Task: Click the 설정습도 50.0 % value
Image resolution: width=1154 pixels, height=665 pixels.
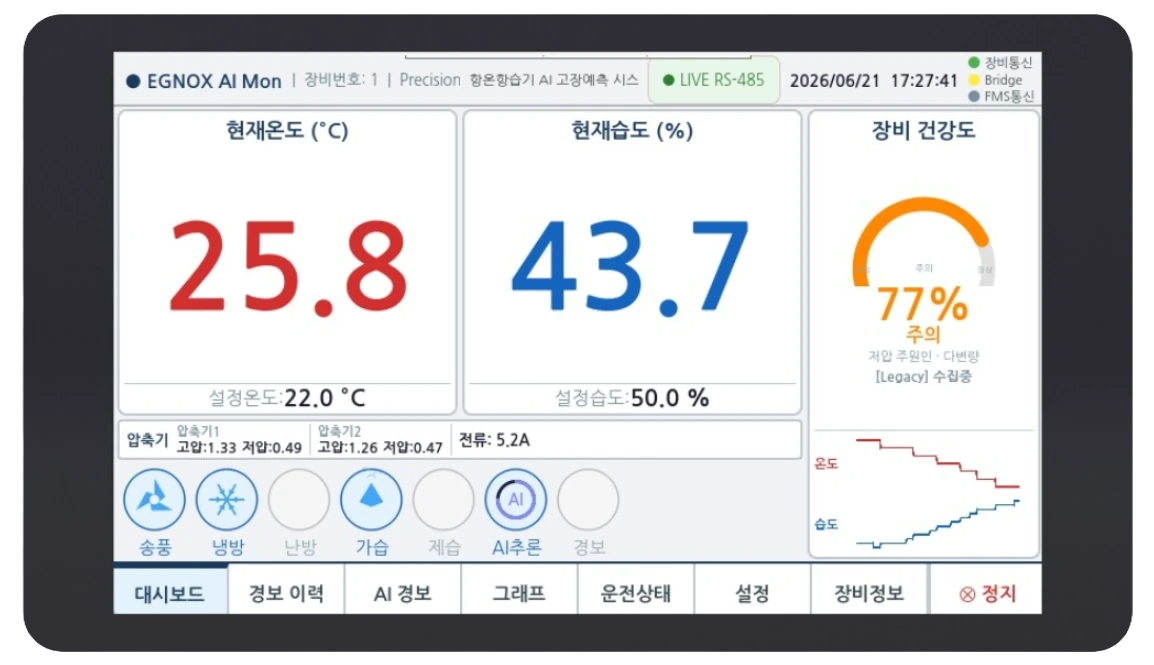Action: (670, 398)
